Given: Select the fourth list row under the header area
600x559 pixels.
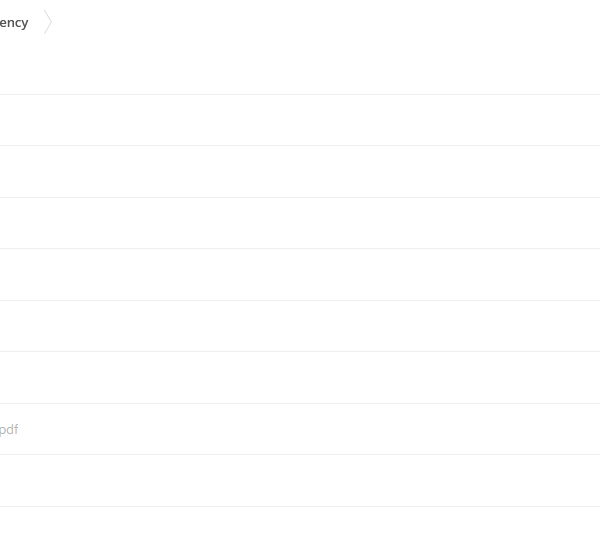Looking at the screenshot, I should [300, 274].
